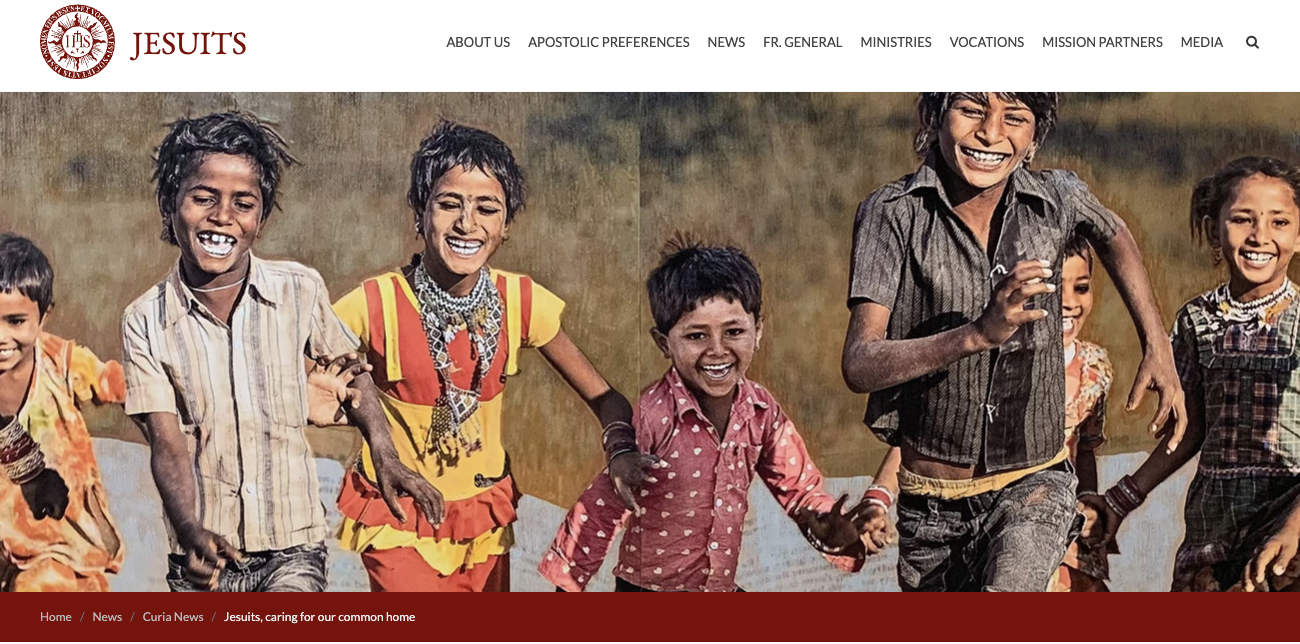Click the JESUITS wordmark text
Image resolution: width=1300 pixels, height=644 pixels.
(x=188, y=44)
